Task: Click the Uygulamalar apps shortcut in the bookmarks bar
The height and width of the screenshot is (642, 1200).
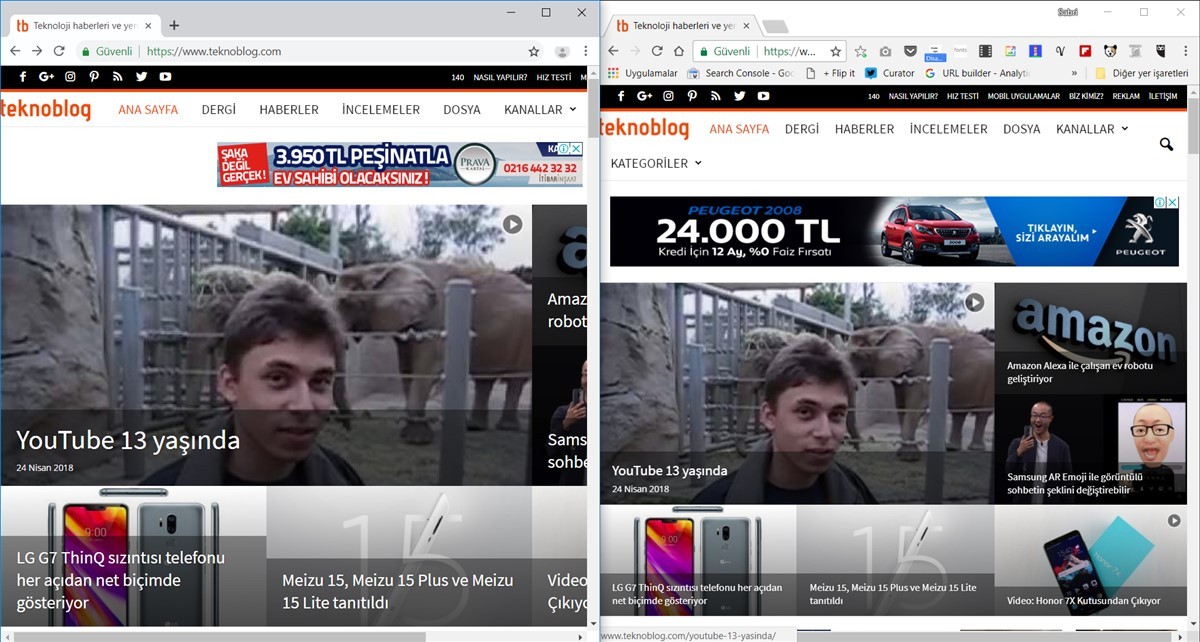Action: pyautogui.click(x=642, y=73)
